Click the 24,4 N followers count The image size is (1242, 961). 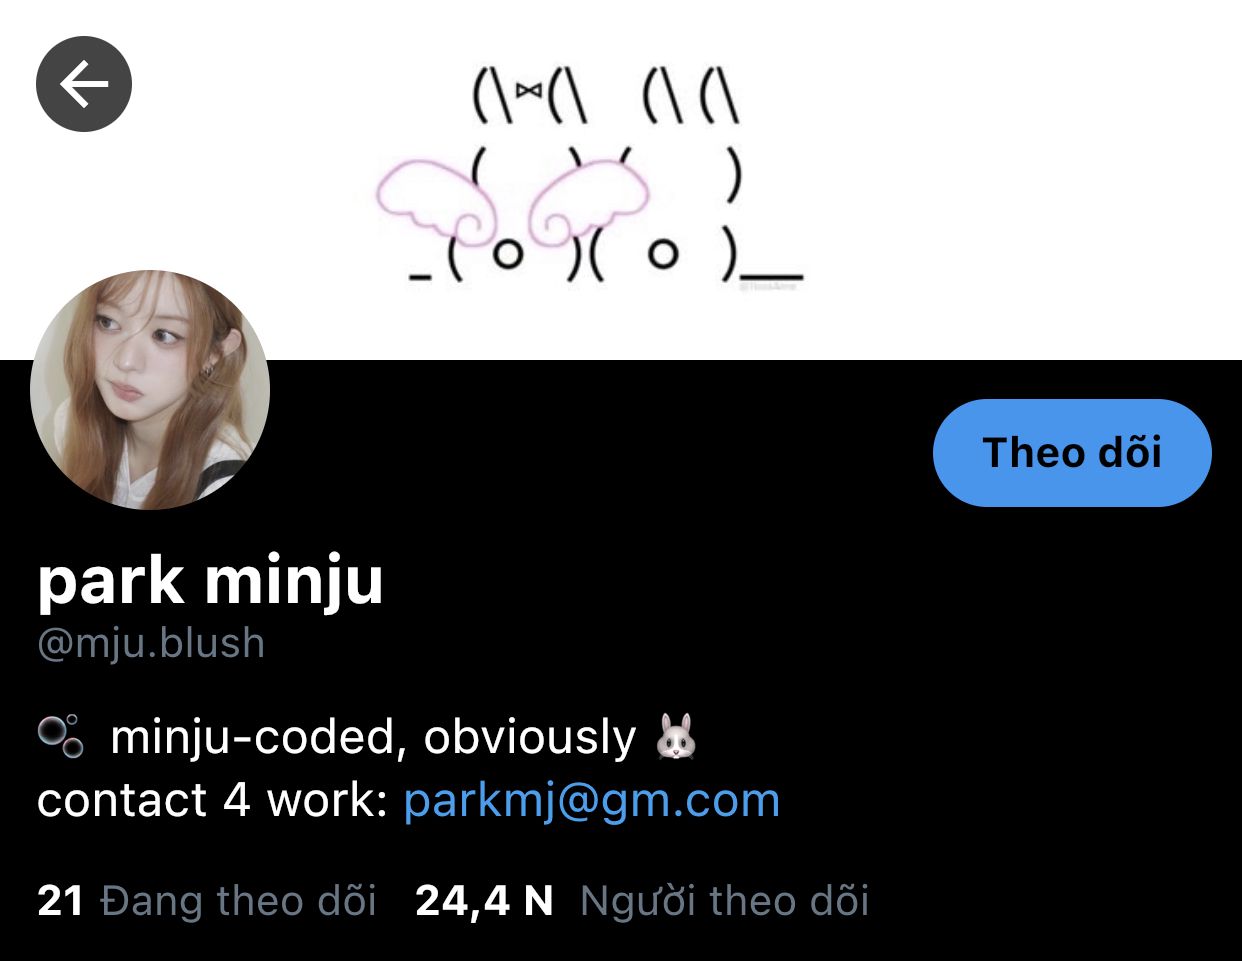pos(484,901)
